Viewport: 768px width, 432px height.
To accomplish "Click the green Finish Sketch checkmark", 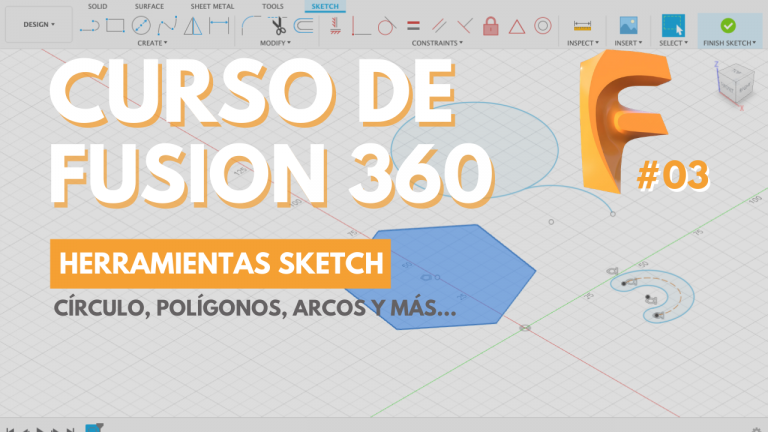I will [x=728, y=25].
